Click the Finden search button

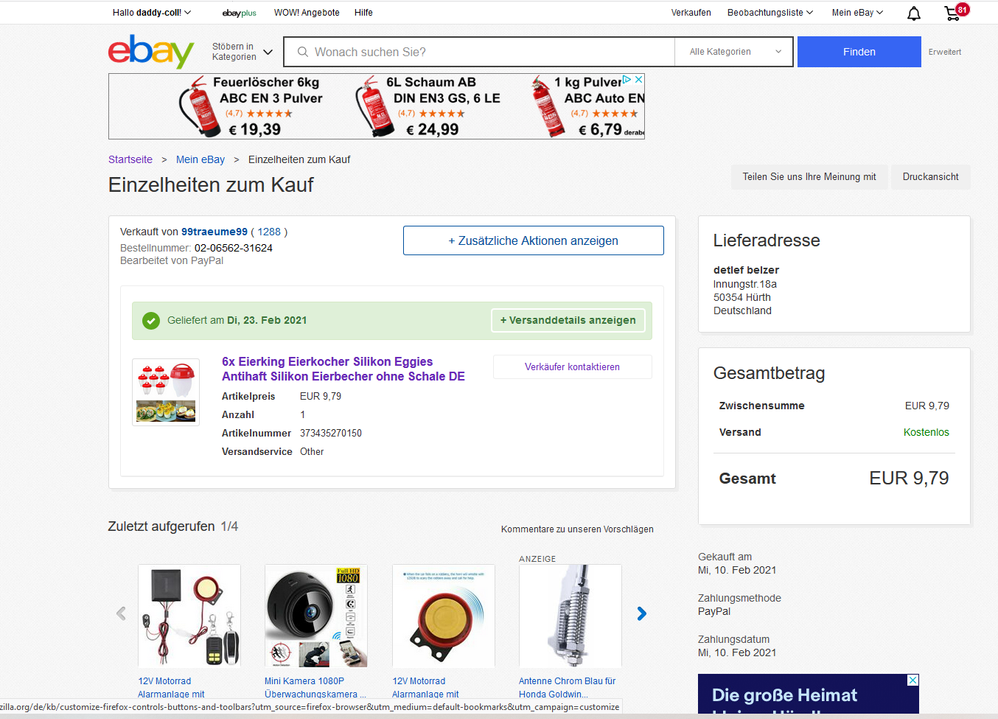click(858, 52)
